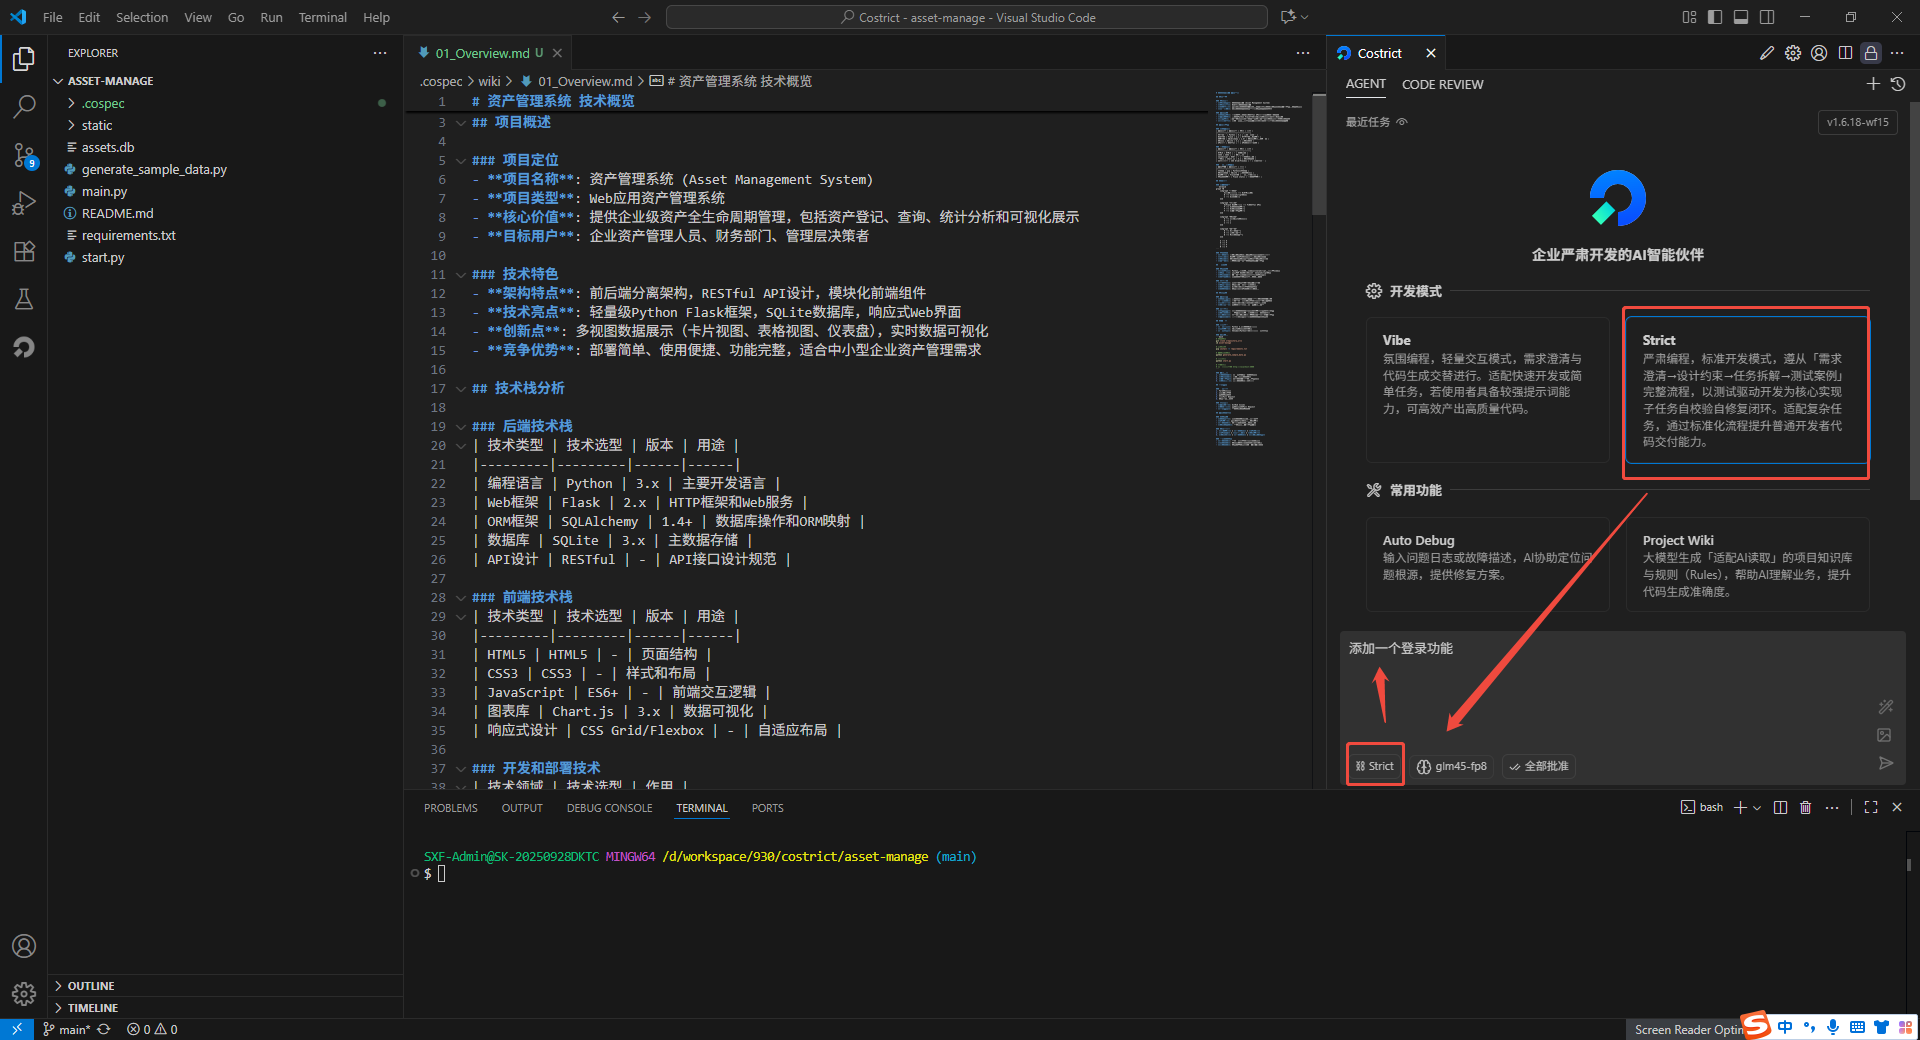Click the add image icon in chat

click(x=1885, y=735)
